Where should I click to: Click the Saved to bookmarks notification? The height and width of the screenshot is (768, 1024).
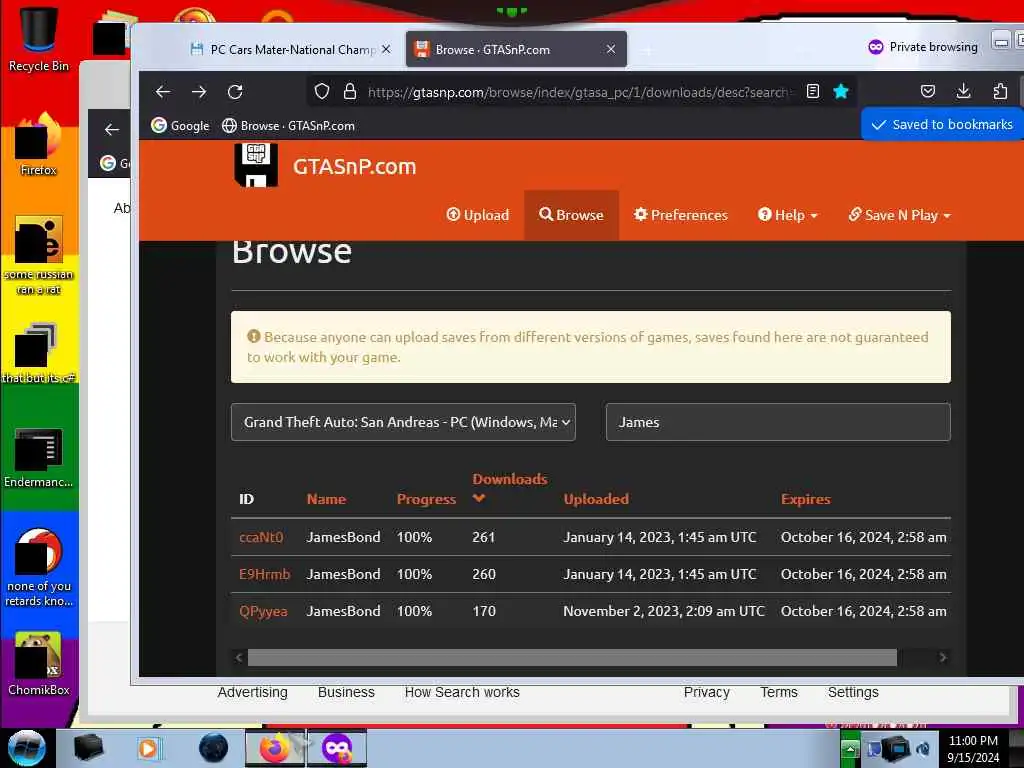coord(942,124)
